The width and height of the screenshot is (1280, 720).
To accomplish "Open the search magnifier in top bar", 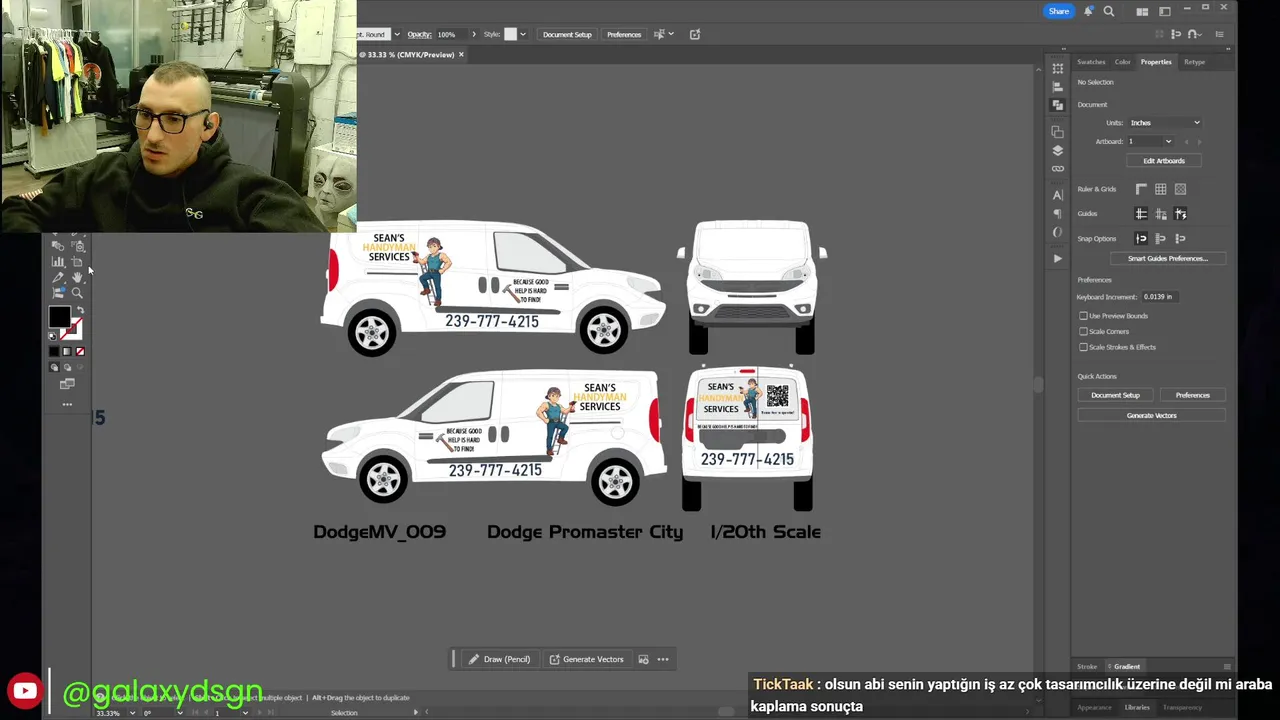I will 1109,11.
